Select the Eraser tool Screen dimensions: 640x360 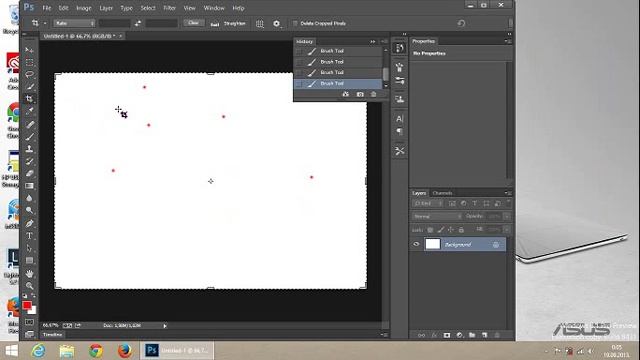[x=29, y=173]
